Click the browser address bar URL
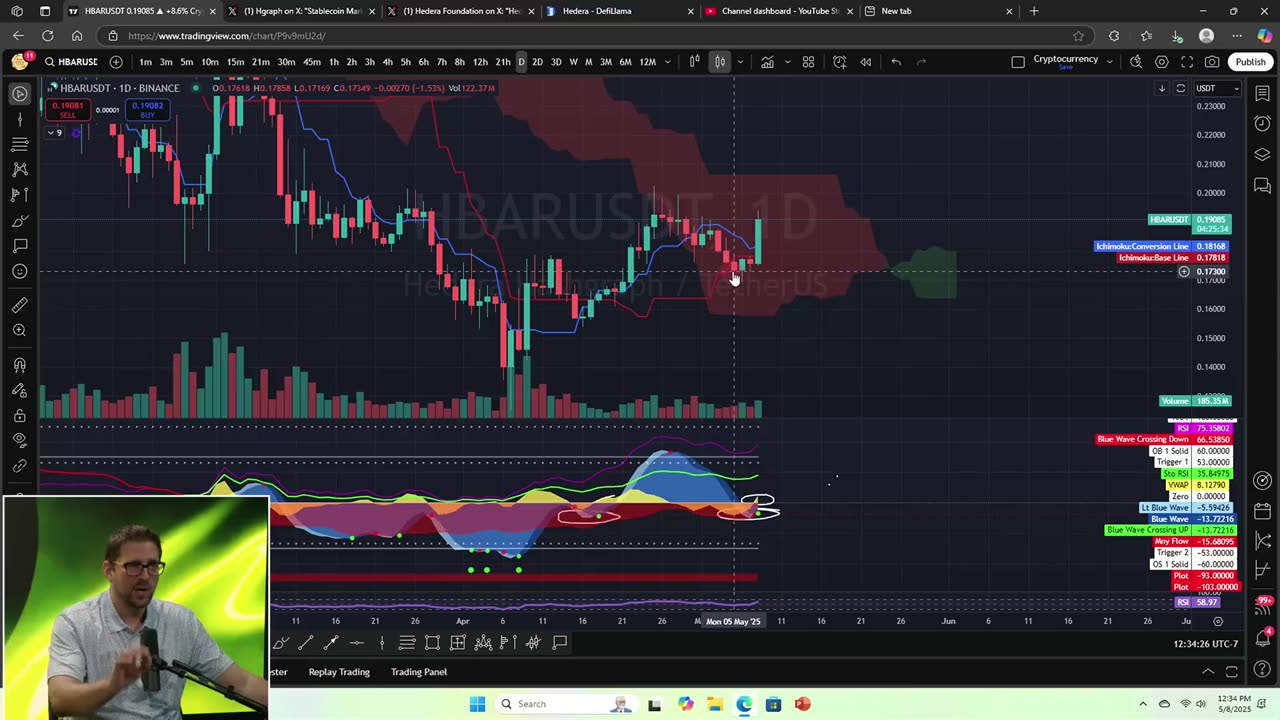Viewport: 1280px width, 720px height. (x=226, y=36)
